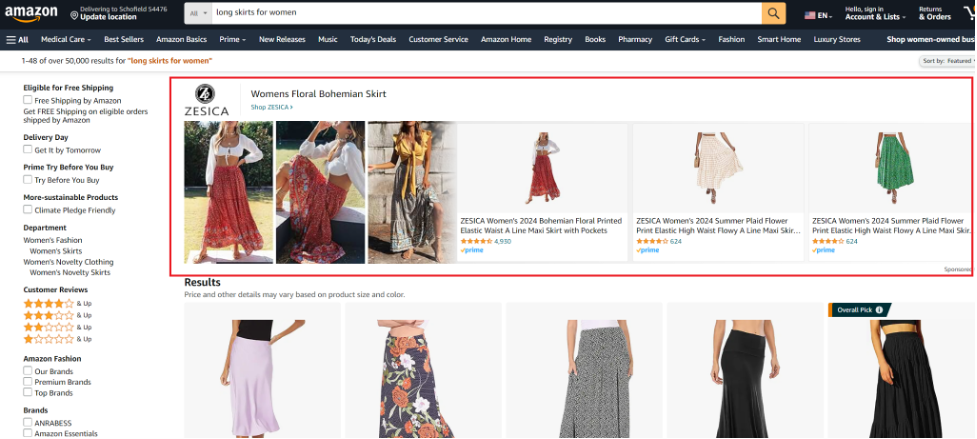Enable Try Before You Buy checkbox
This screenshot has height=439, width=977.
coord(27,179)
